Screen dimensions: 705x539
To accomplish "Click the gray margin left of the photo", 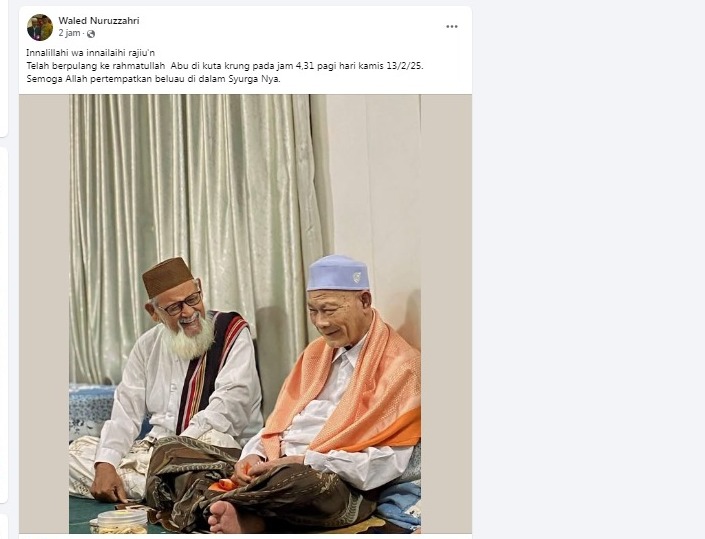I will click(44, 314).
